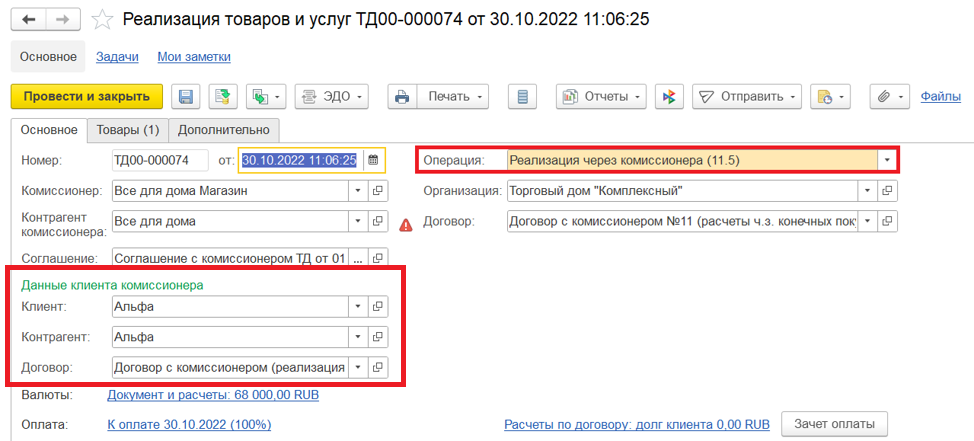974x441 pixels.
Task: Open Организация record icon
Action: click(888, 191)
